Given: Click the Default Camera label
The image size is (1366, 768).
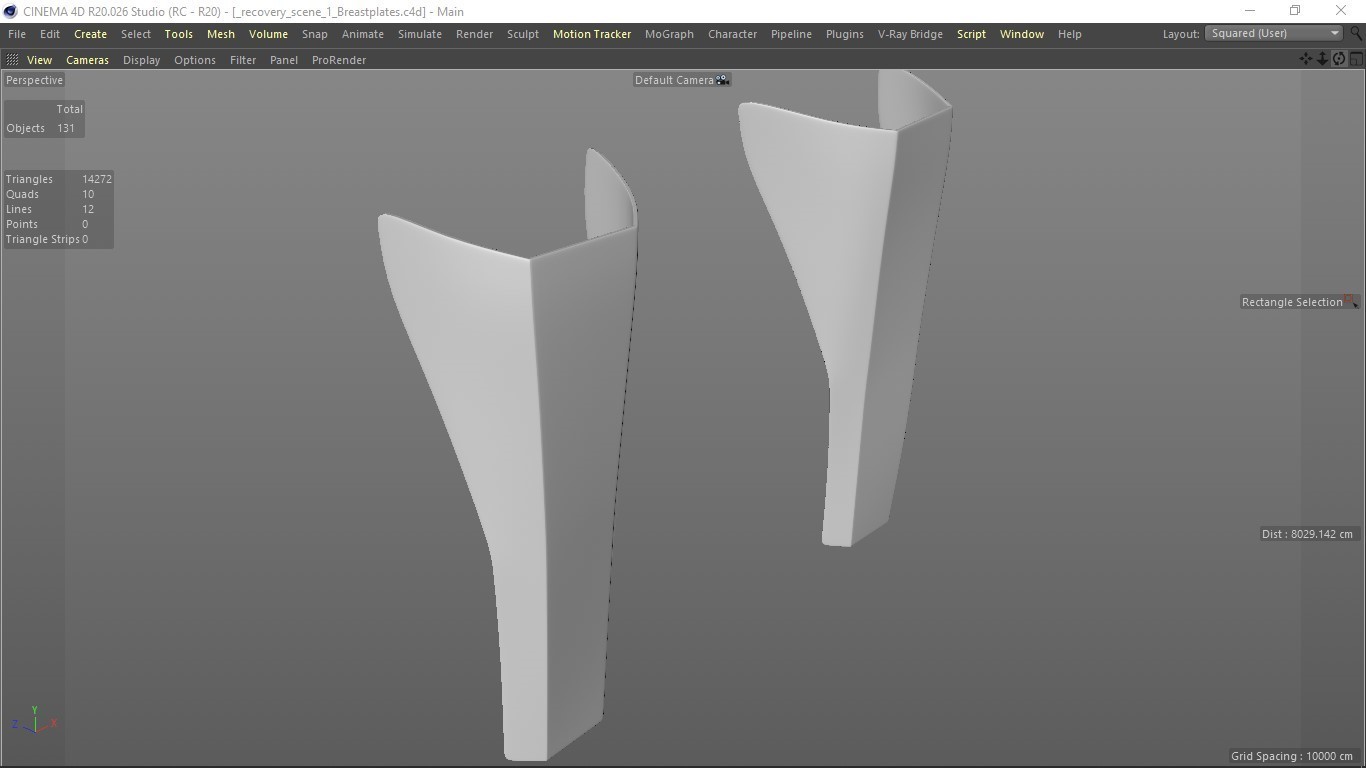Looking at the screenshot, I should point(674,80).
